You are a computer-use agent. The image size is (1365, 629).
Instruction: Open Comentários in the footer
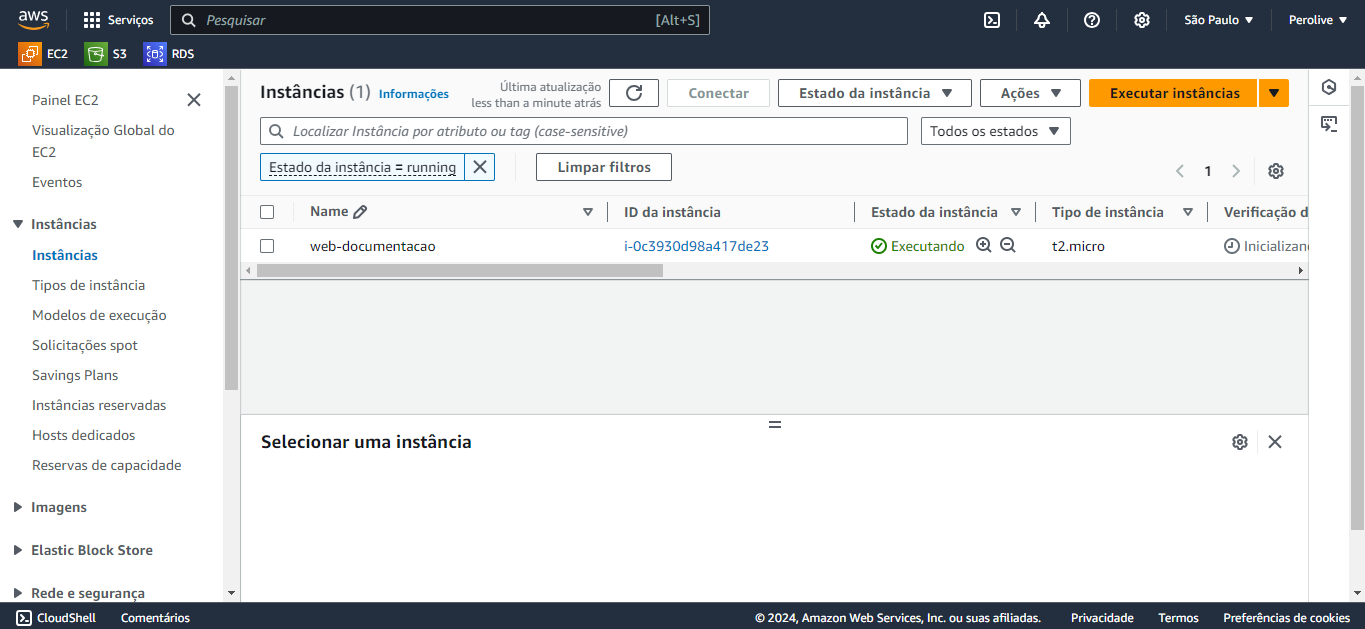[x=155, y=618]
